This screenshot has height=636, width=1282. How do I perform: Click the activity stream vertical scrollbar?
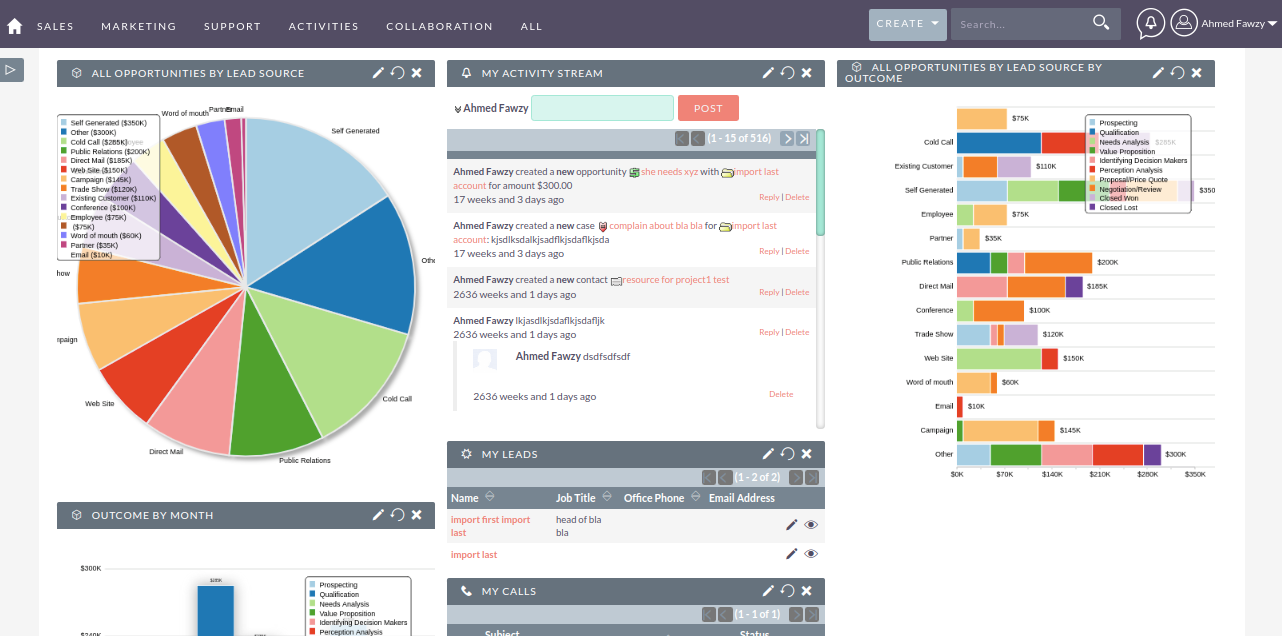click(x=821, y=182)
